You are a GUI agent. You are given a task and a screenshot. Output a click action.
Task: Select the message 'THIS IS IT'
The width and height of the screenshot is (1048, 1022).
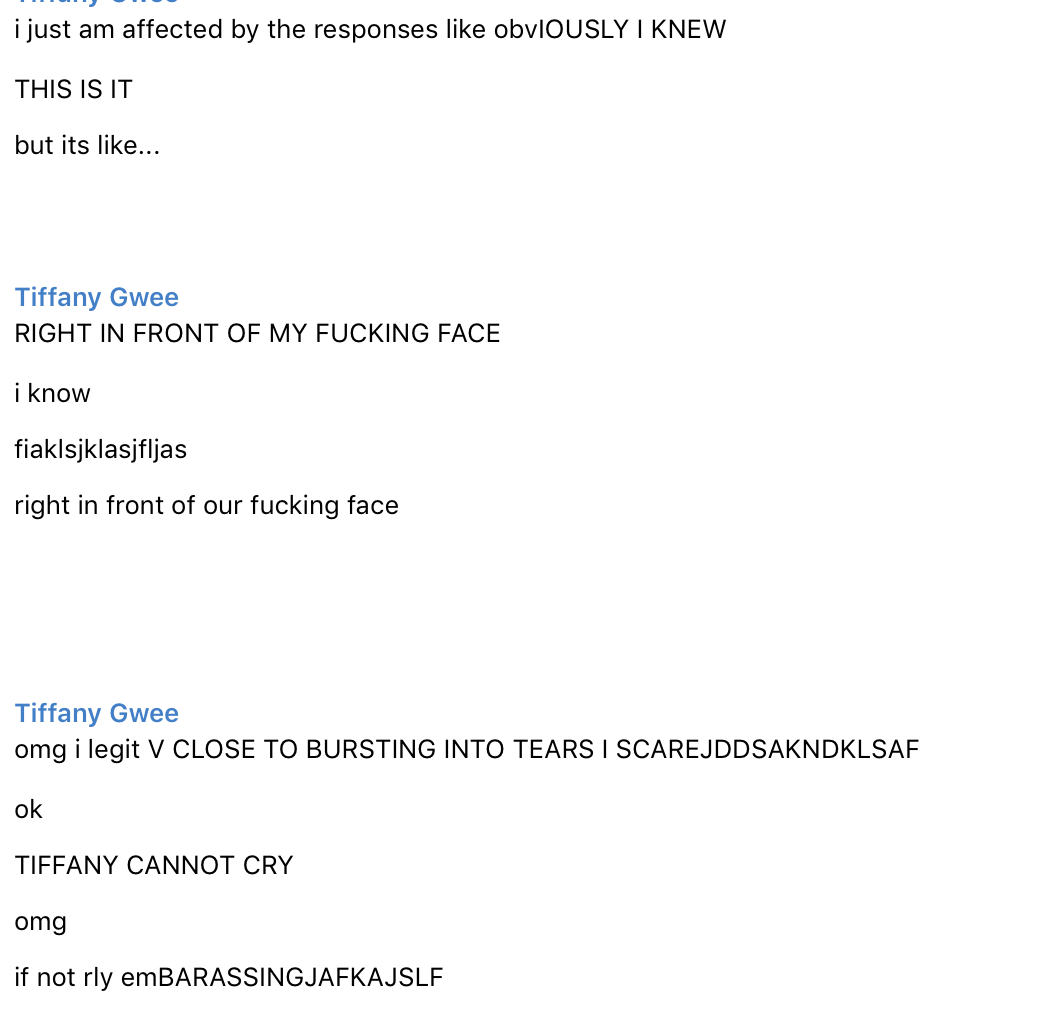click(74, 90)
